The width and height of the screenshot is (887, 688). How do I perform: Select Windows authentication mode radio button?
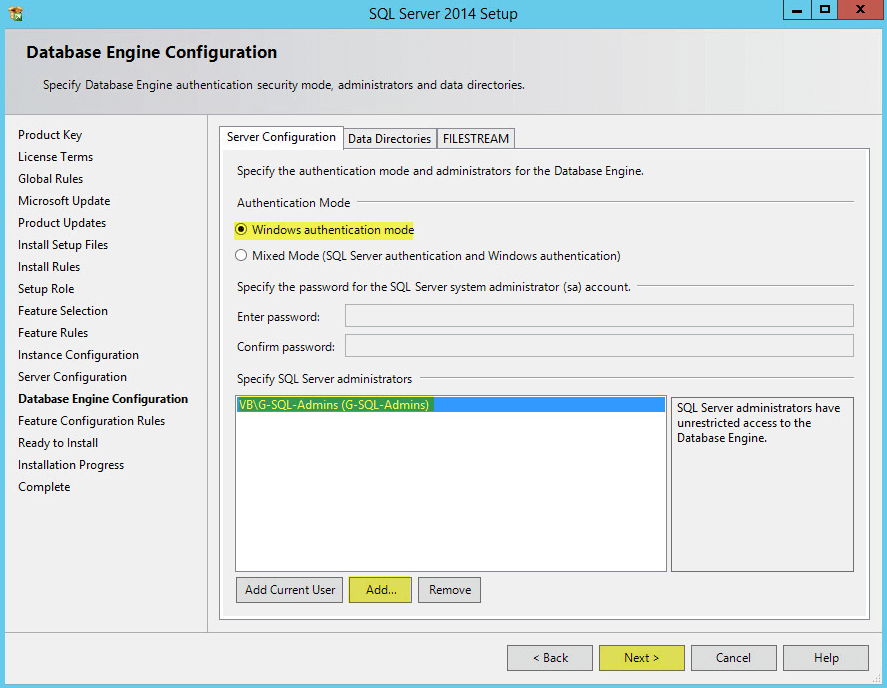pyautogui.click(x=241, y=230)
